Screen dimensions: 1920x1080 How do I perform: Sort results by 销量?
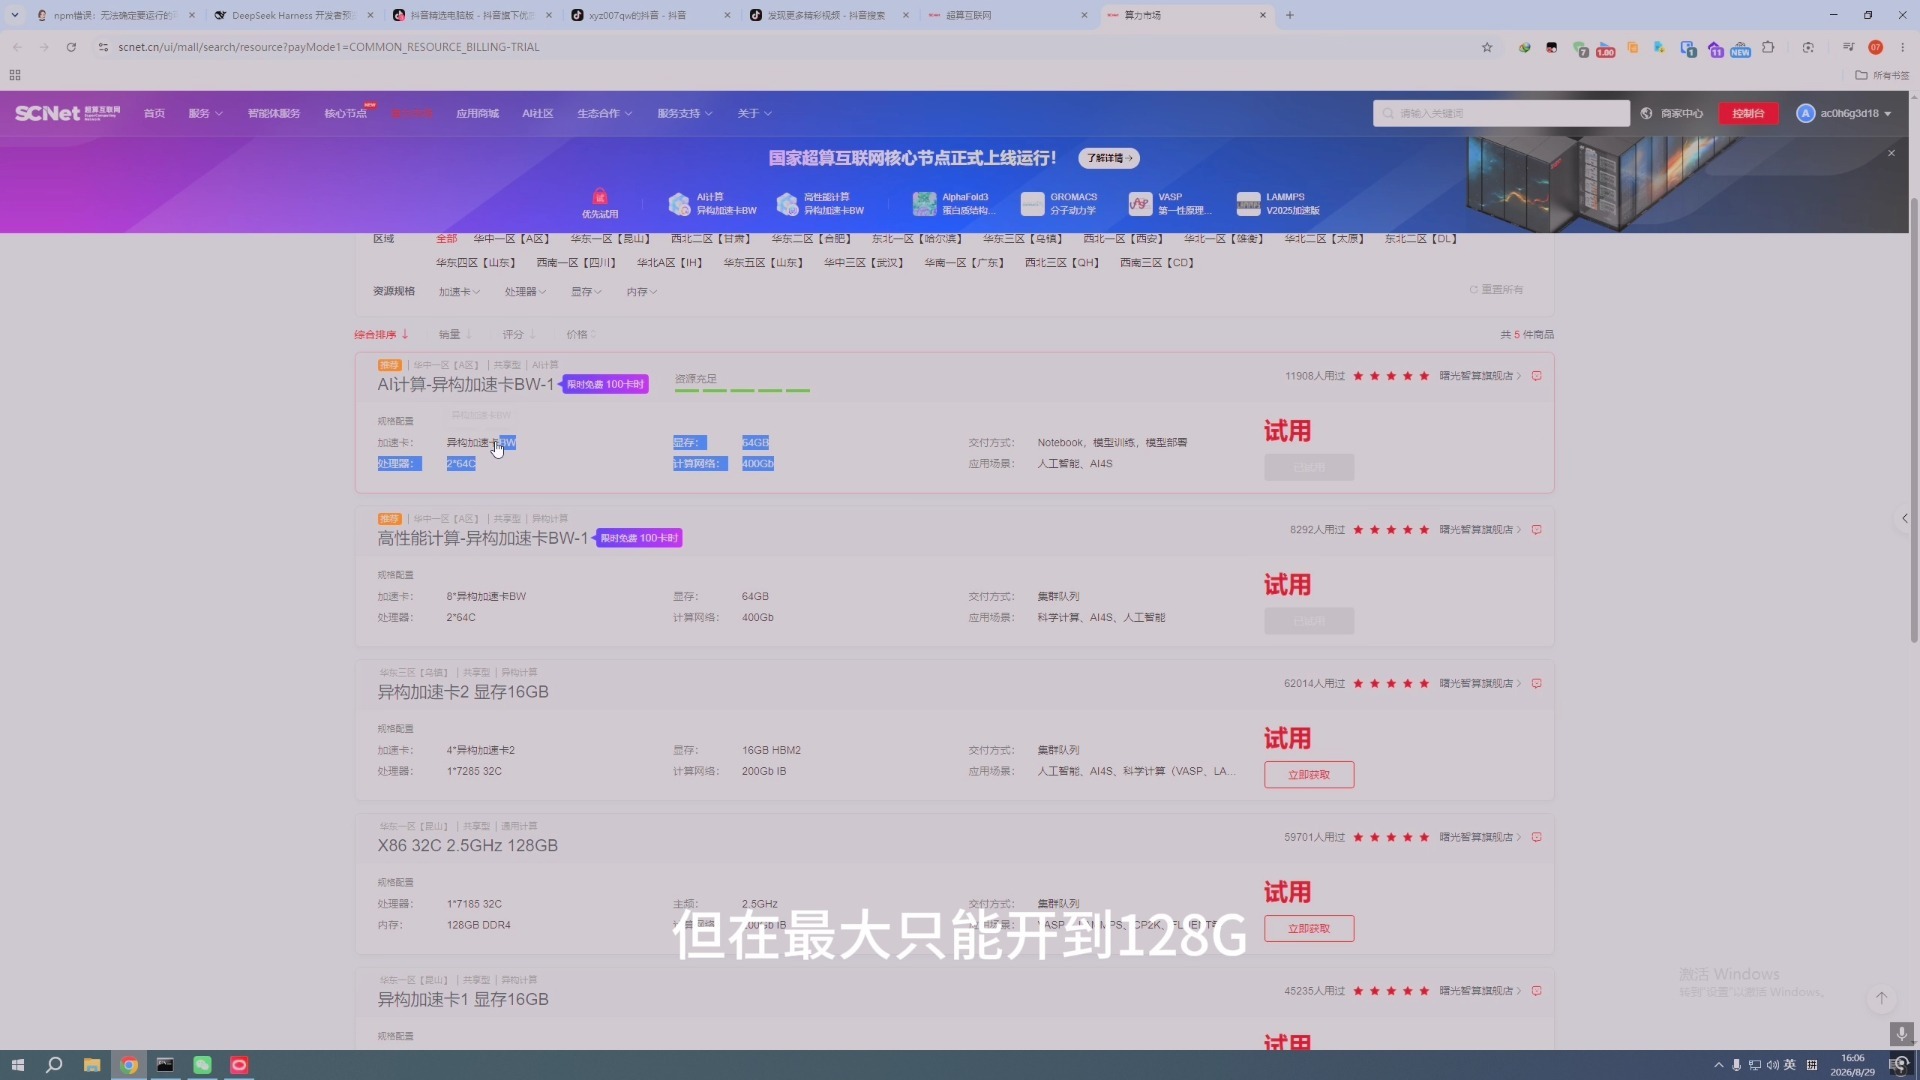455,335
